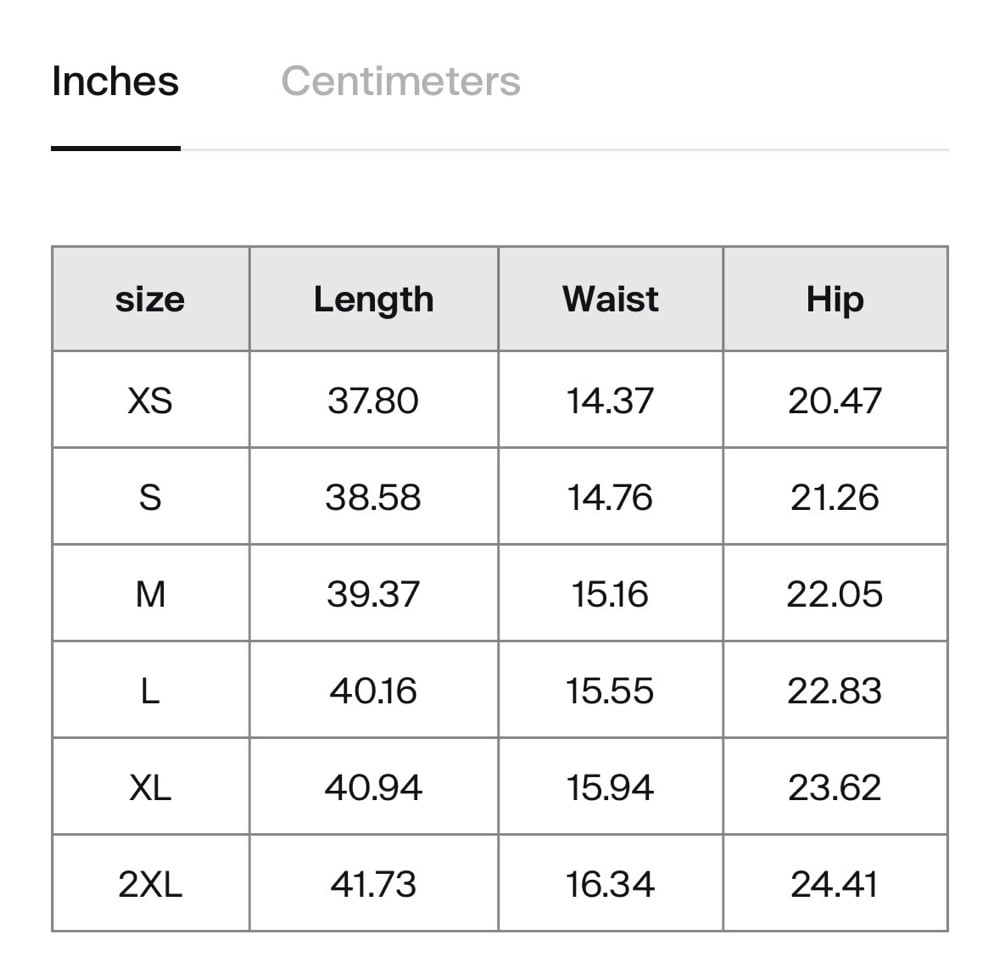1000x980 pixels.
Task: Switch to the Inches tab
Action: tap(115, 81)
